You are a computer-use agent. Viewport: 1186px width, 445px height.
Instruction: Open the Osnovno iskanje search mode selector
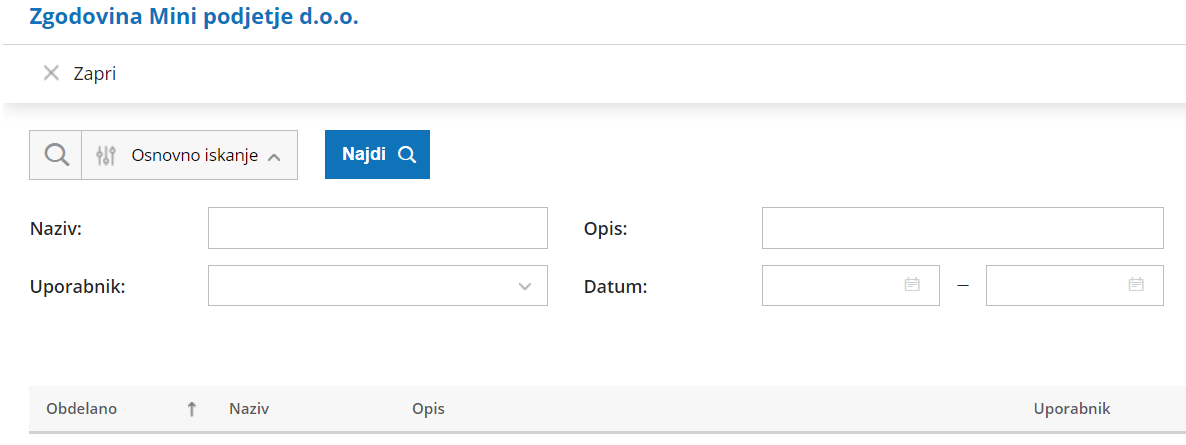(x=189, y=155)
